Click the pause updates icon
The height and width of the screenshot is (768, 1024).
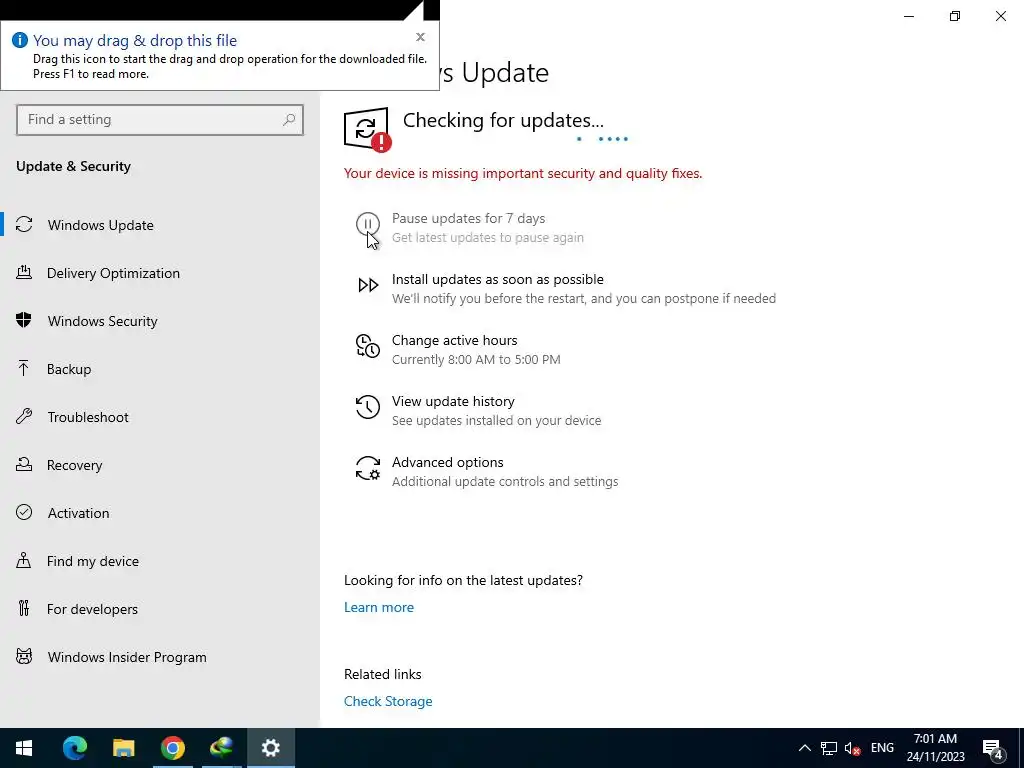368,224
